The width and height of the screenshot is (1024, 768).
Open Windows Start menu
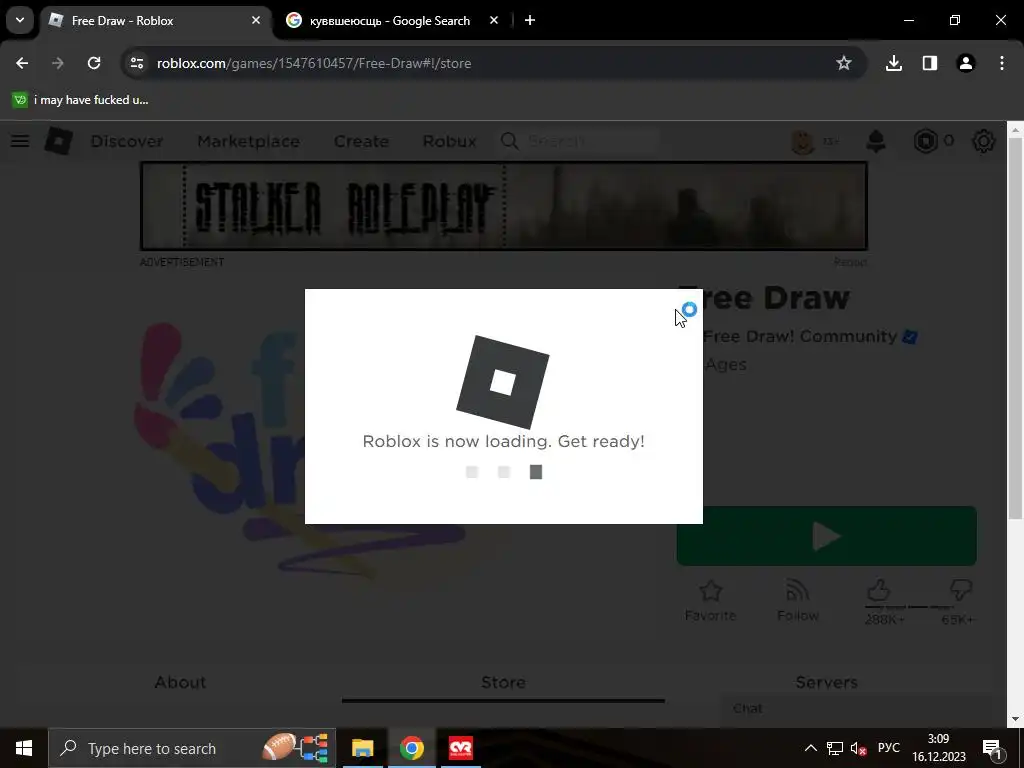[x=24, y=748]
